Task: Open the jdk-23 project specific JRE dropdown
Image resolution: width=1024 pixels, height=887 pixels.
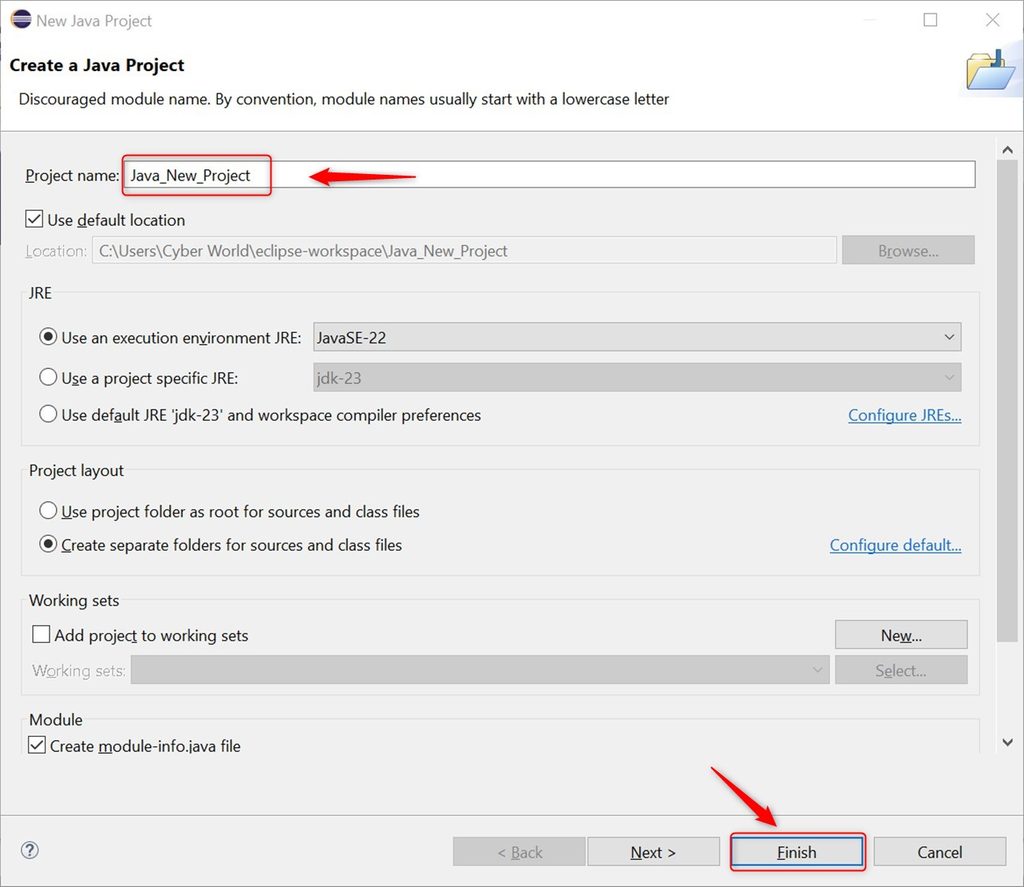Action: click(637, 378)
